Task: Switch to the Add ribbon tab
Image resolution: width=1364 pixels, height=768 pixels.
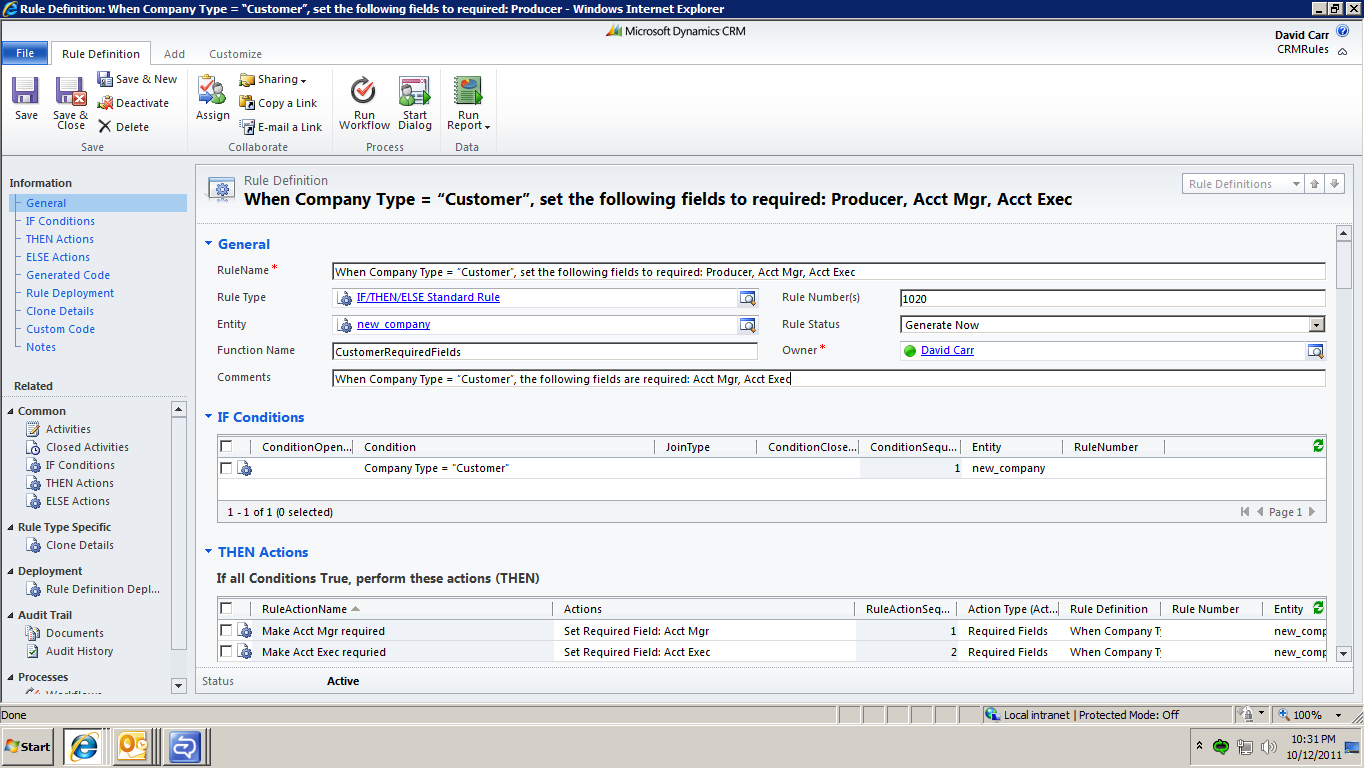Action: click(174, 54)
